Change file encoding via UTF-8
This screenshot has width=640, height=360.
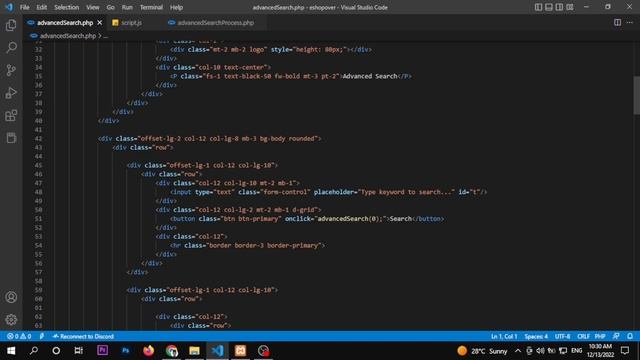(562, 336)
